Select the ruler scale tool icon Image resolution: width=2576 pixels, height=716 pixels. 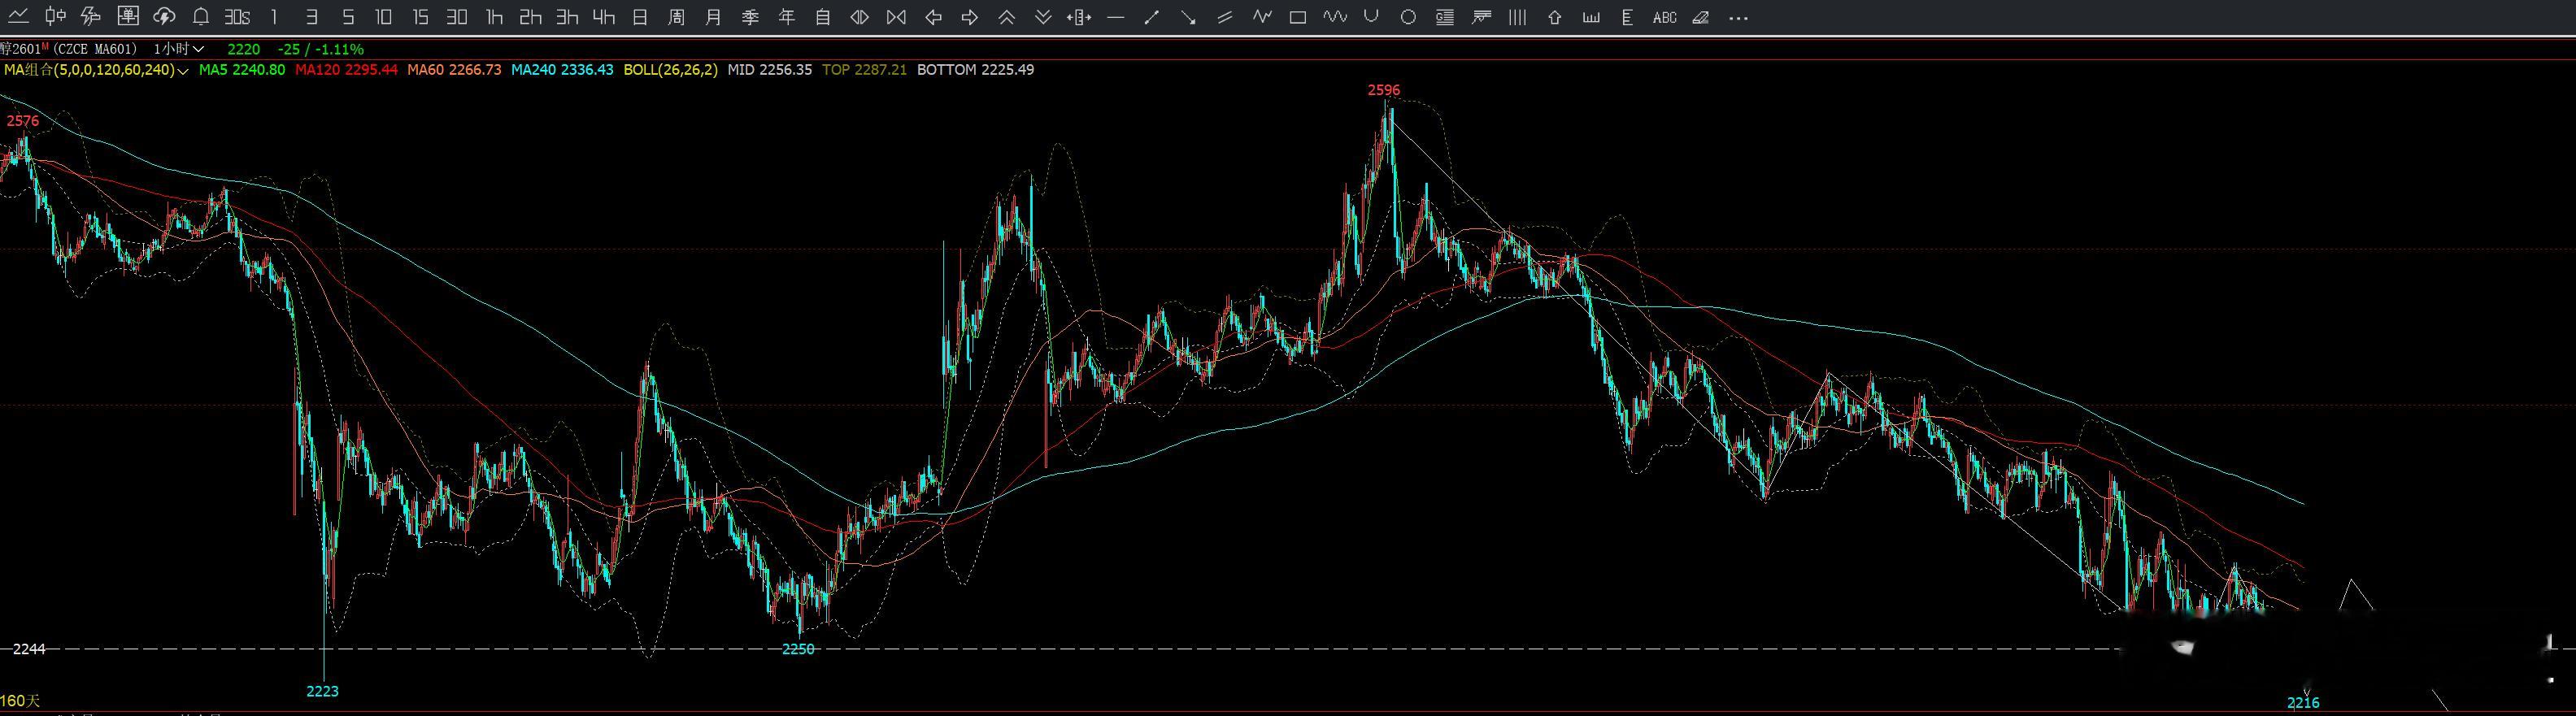click(1591, 17)
